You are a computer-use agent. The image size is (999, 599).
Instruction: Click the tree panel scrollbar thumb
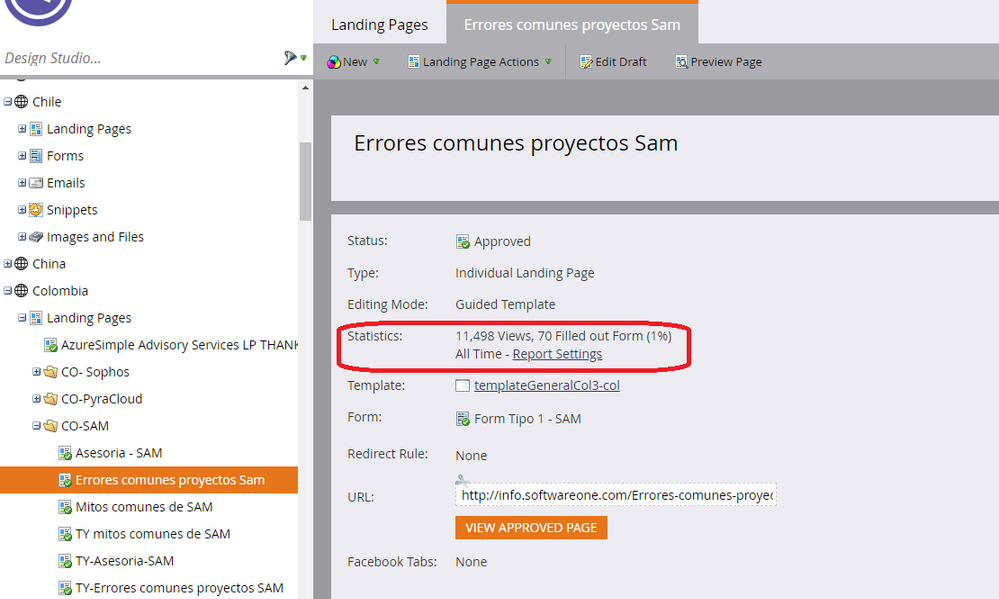pos(305,182)
